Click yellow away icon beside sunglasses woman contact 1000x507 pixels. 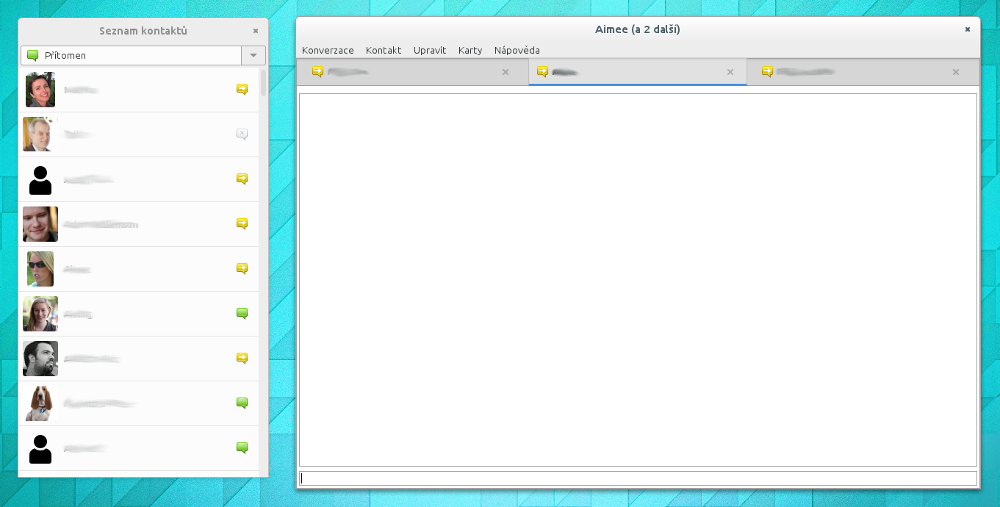coord(242,268)
